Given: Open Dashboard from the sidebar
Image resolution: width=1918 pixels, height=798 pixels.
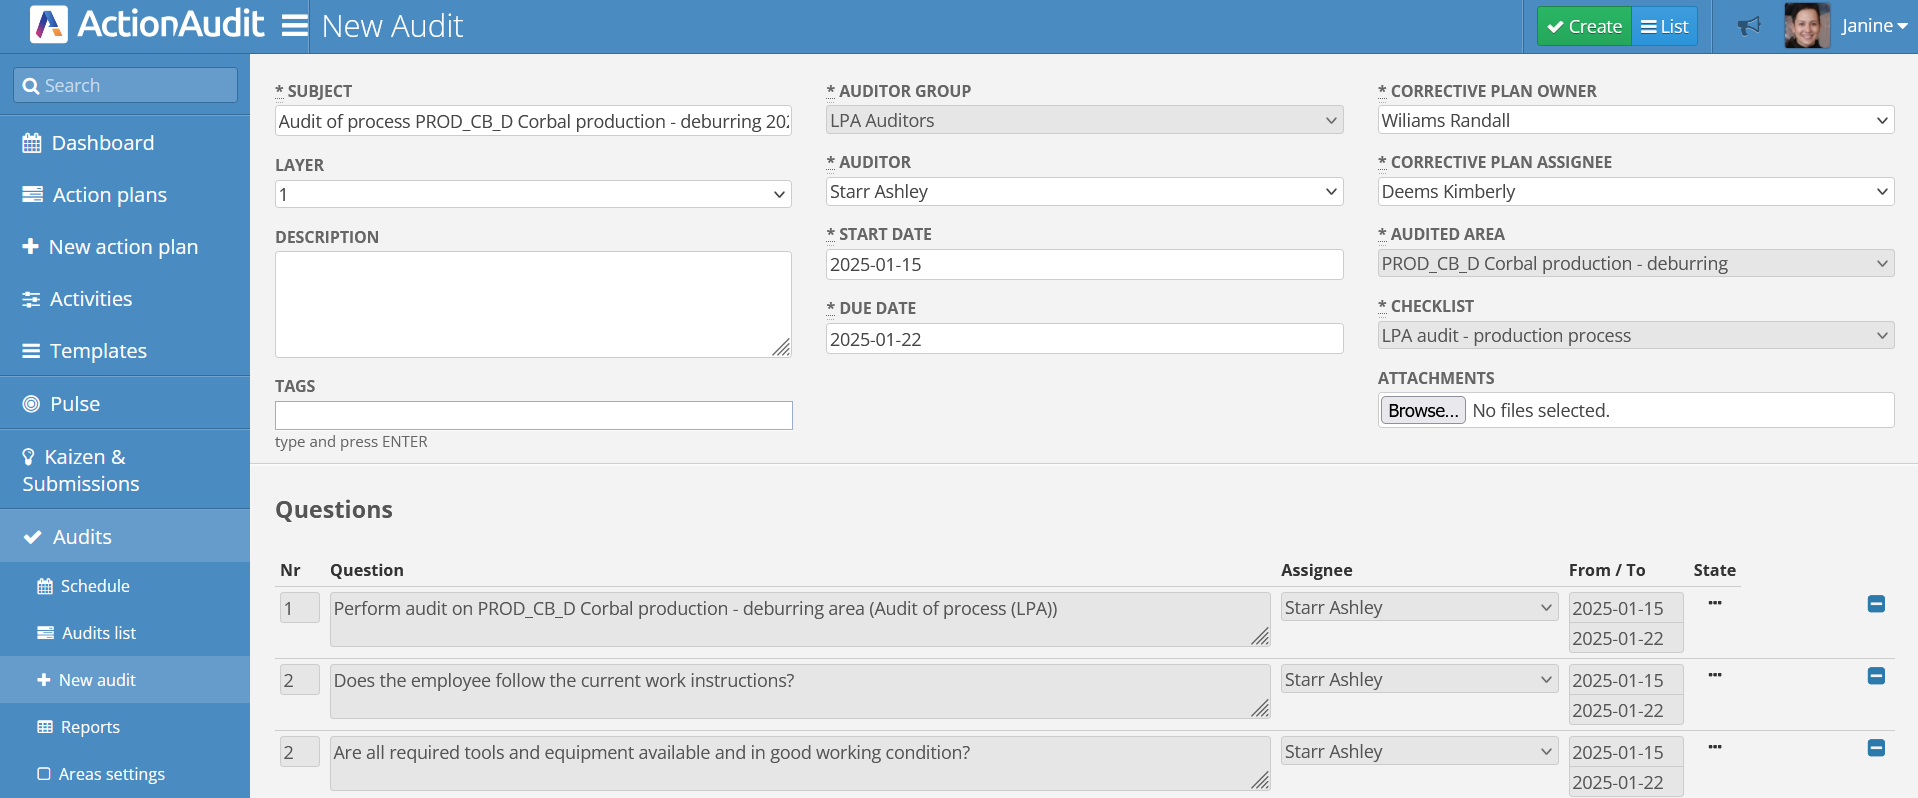Looking at the screenshot, I should pos(102,143).
